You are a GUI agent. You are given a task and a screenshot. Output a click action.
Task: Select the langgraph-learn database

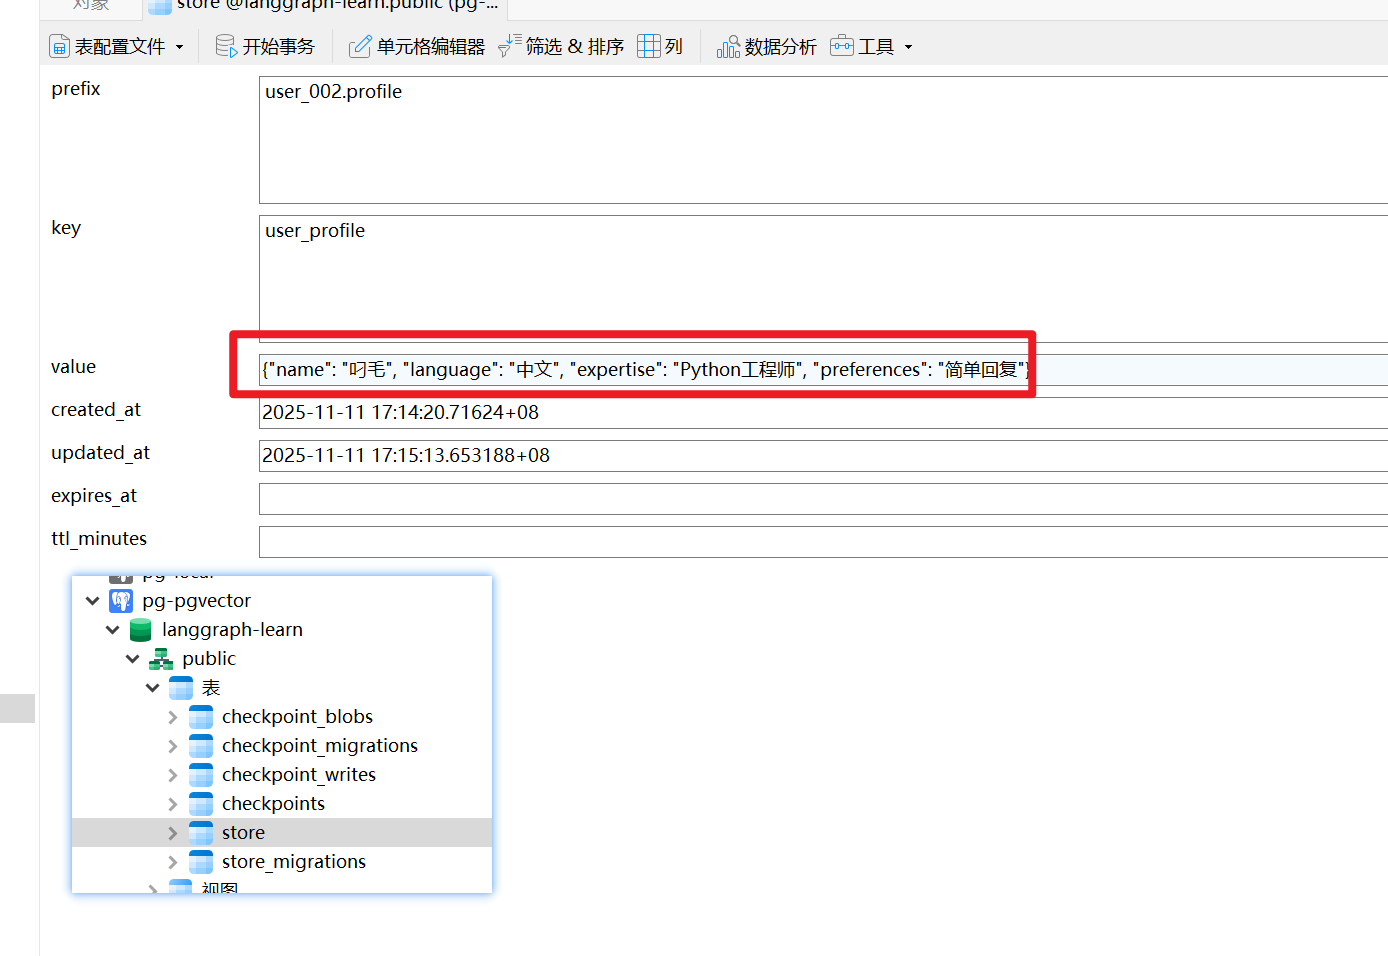(x=232, y=630)
